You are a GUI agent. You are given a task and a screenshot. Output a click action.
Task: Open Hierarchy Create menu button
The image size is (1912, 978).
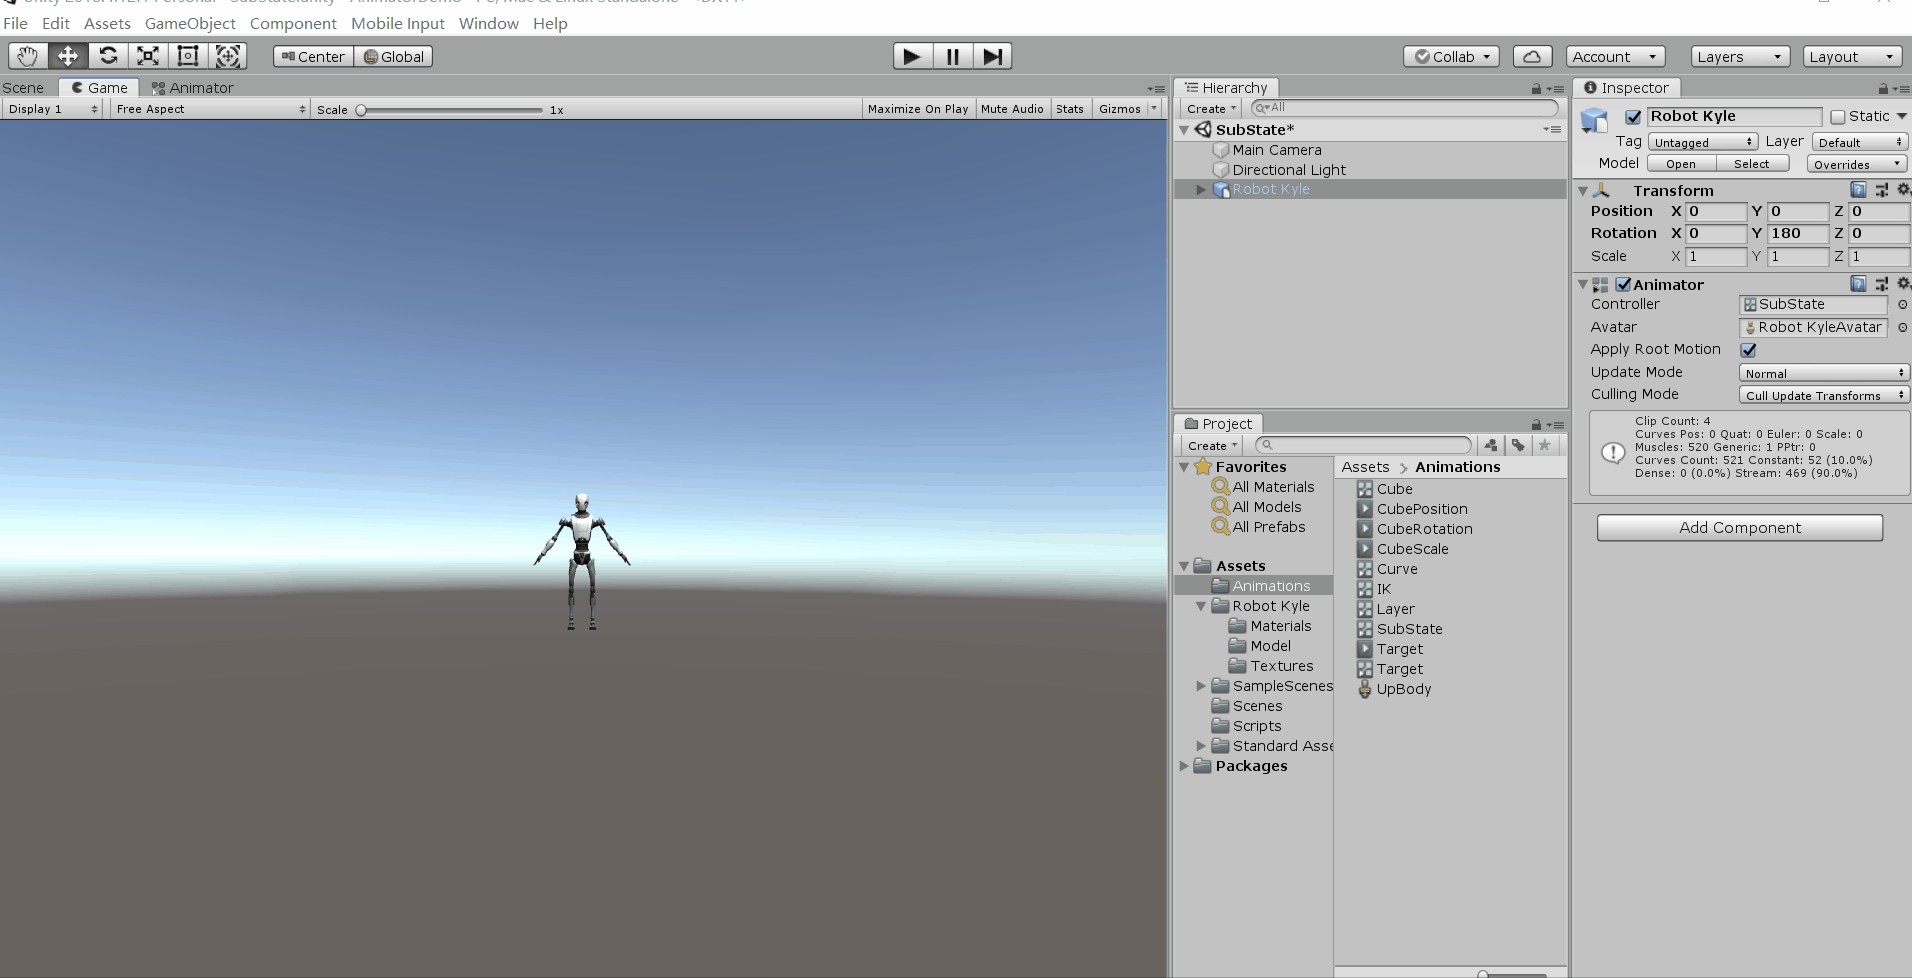(x=1212, y=108)
